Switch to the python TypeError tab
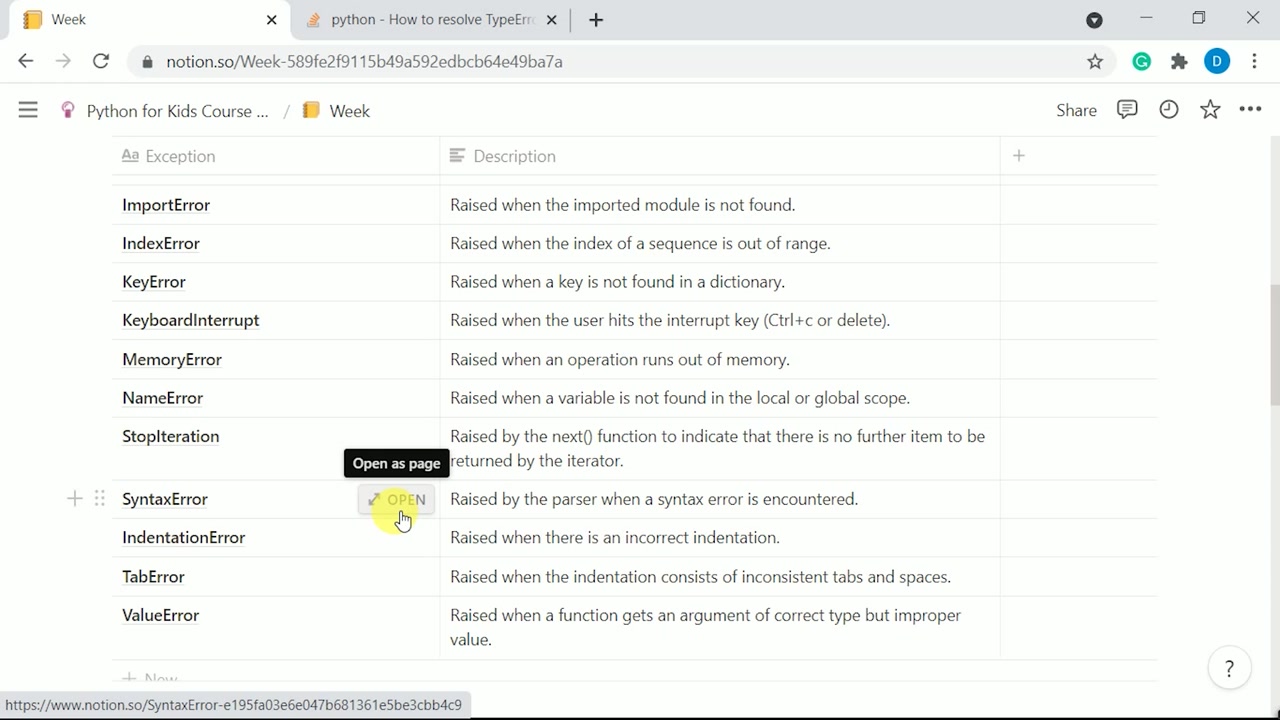Viewport: 1280px width, 720px height. coord(432,20)
